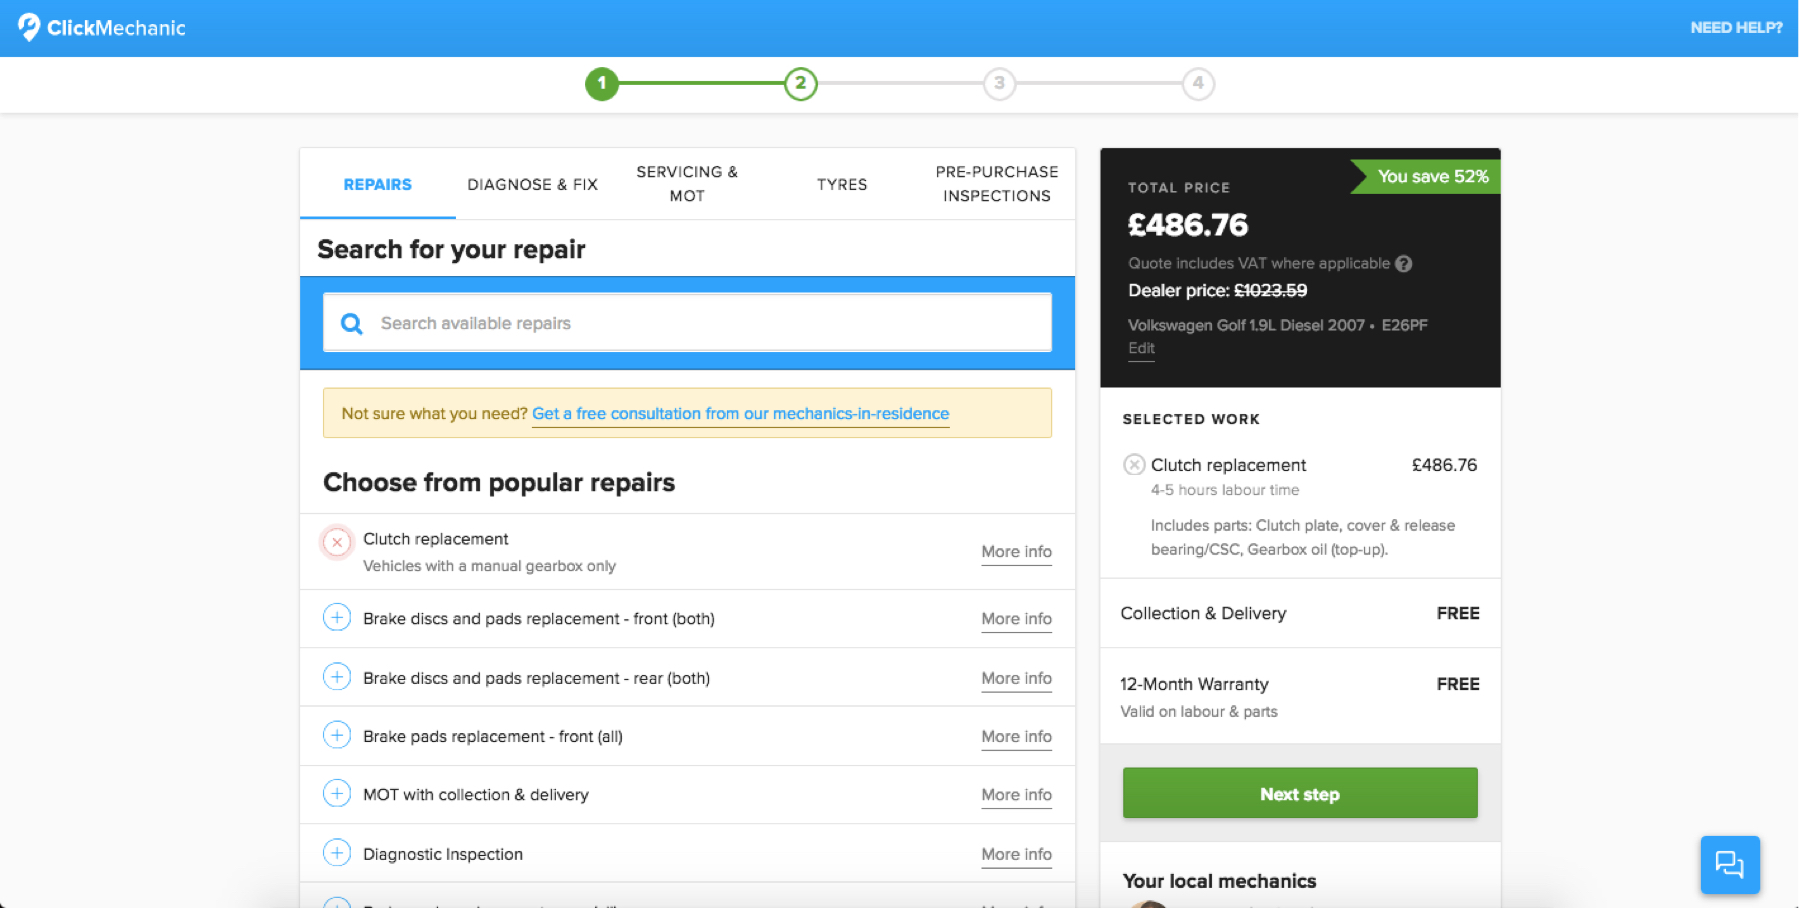Image resolution: width=1800 pixels, height=908 pixels.
Task: Click the VAT help question mark icon
Action: tap(1404, 264)
